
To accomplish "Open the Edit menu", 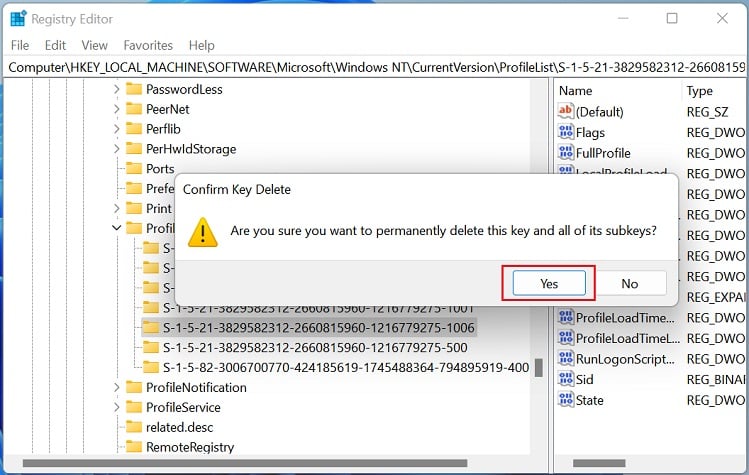I will [55, 45].
